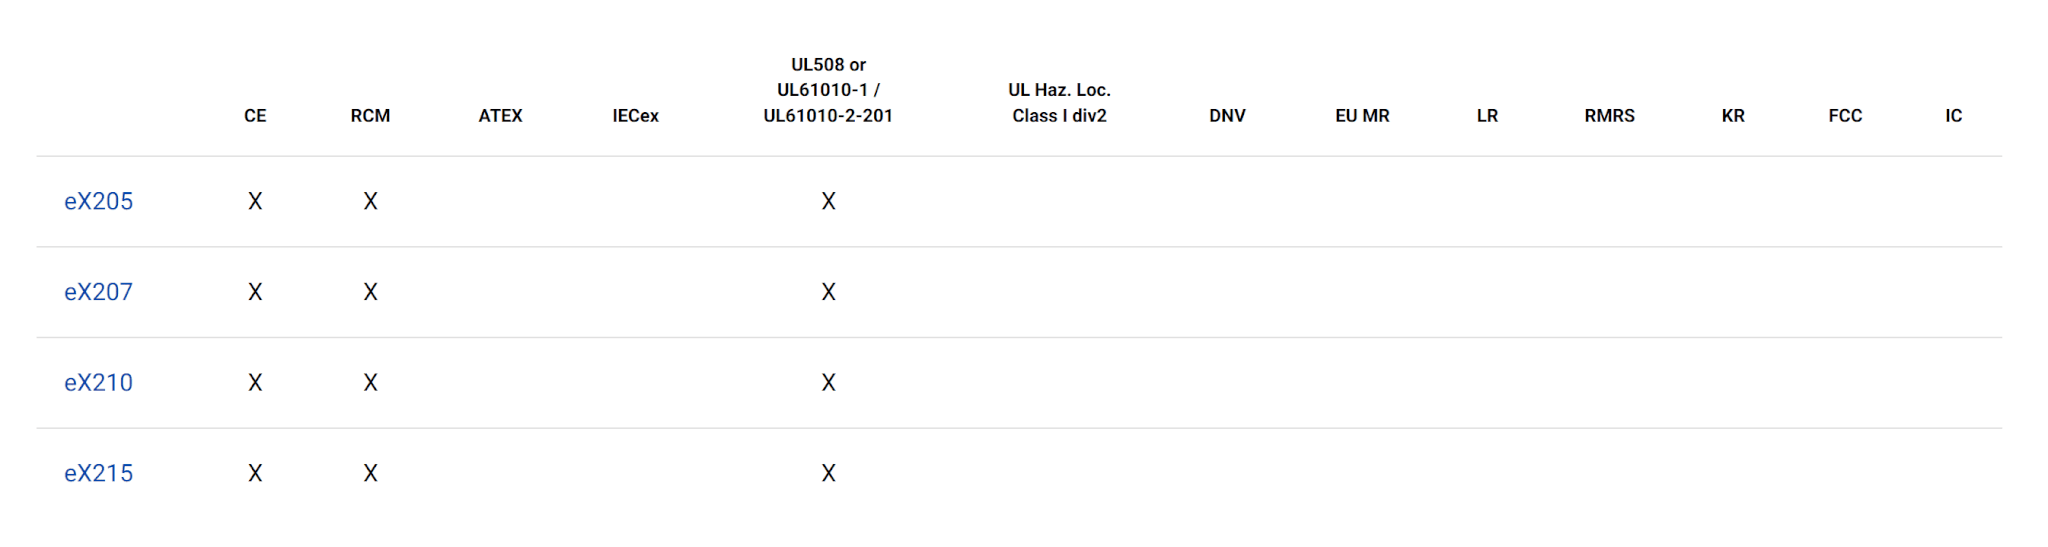Select the KR column header

coord(1733,116)
